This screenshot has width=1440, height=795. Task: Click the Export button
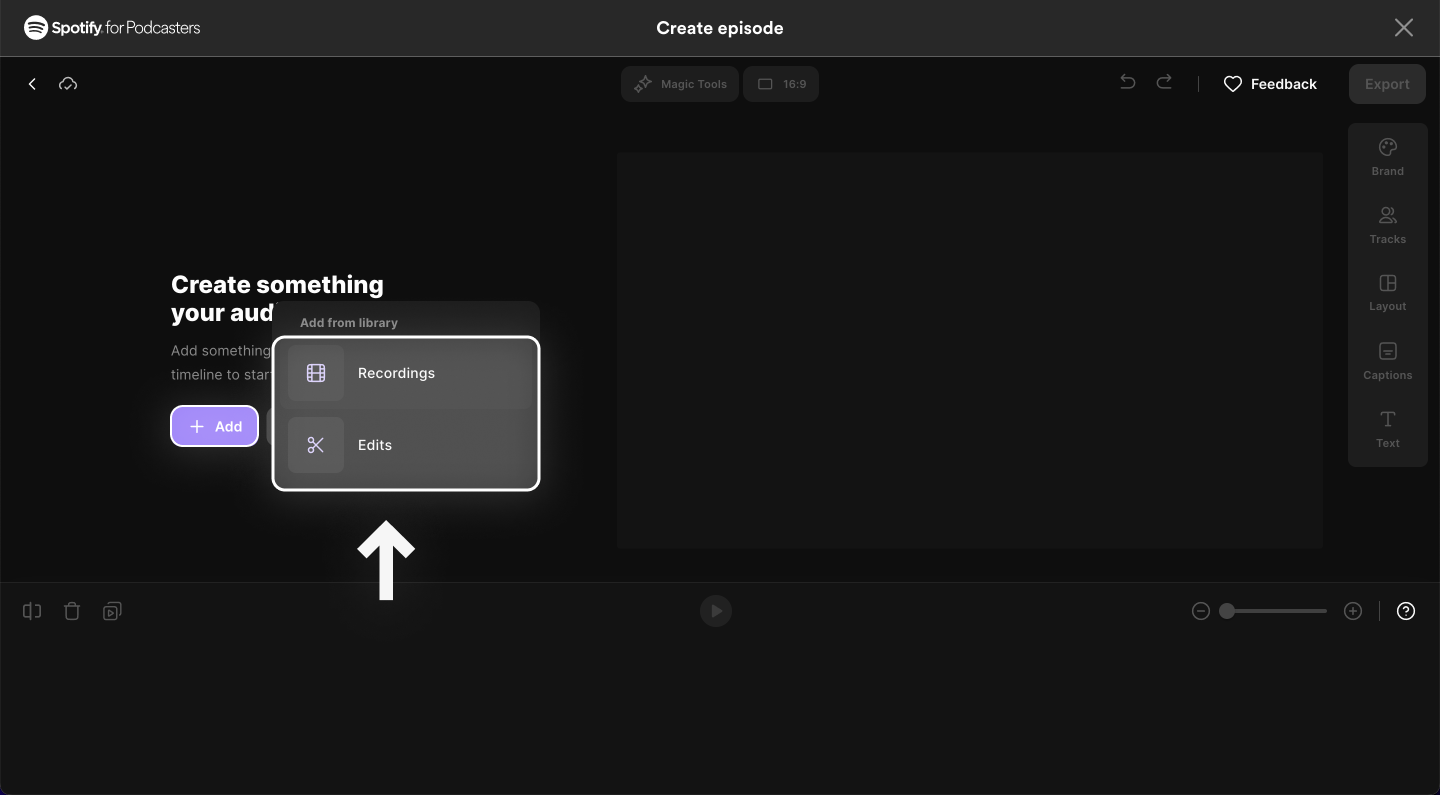point(1387,84)
